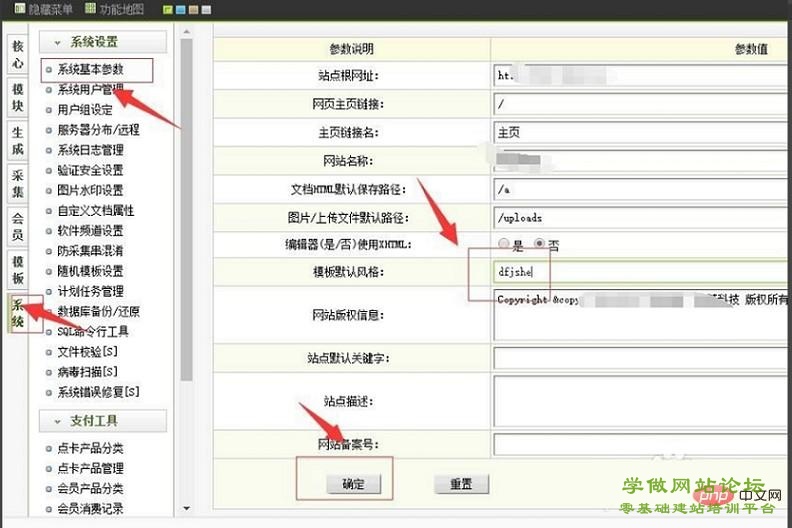Click the 功能地图 grid icon
The width and height of the screenshot is (792, 528).
[90, 8]
